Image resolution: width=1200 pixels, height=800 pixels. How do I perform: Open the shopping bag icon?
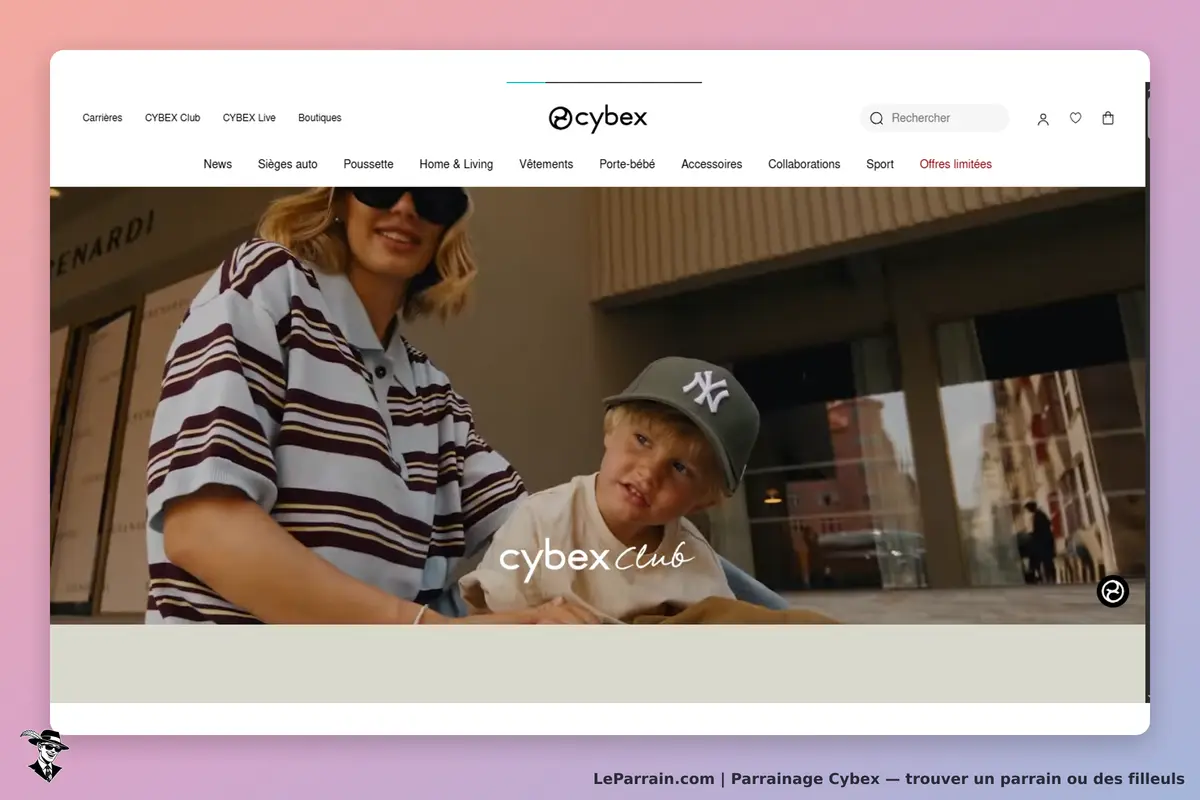(1108, 118)
